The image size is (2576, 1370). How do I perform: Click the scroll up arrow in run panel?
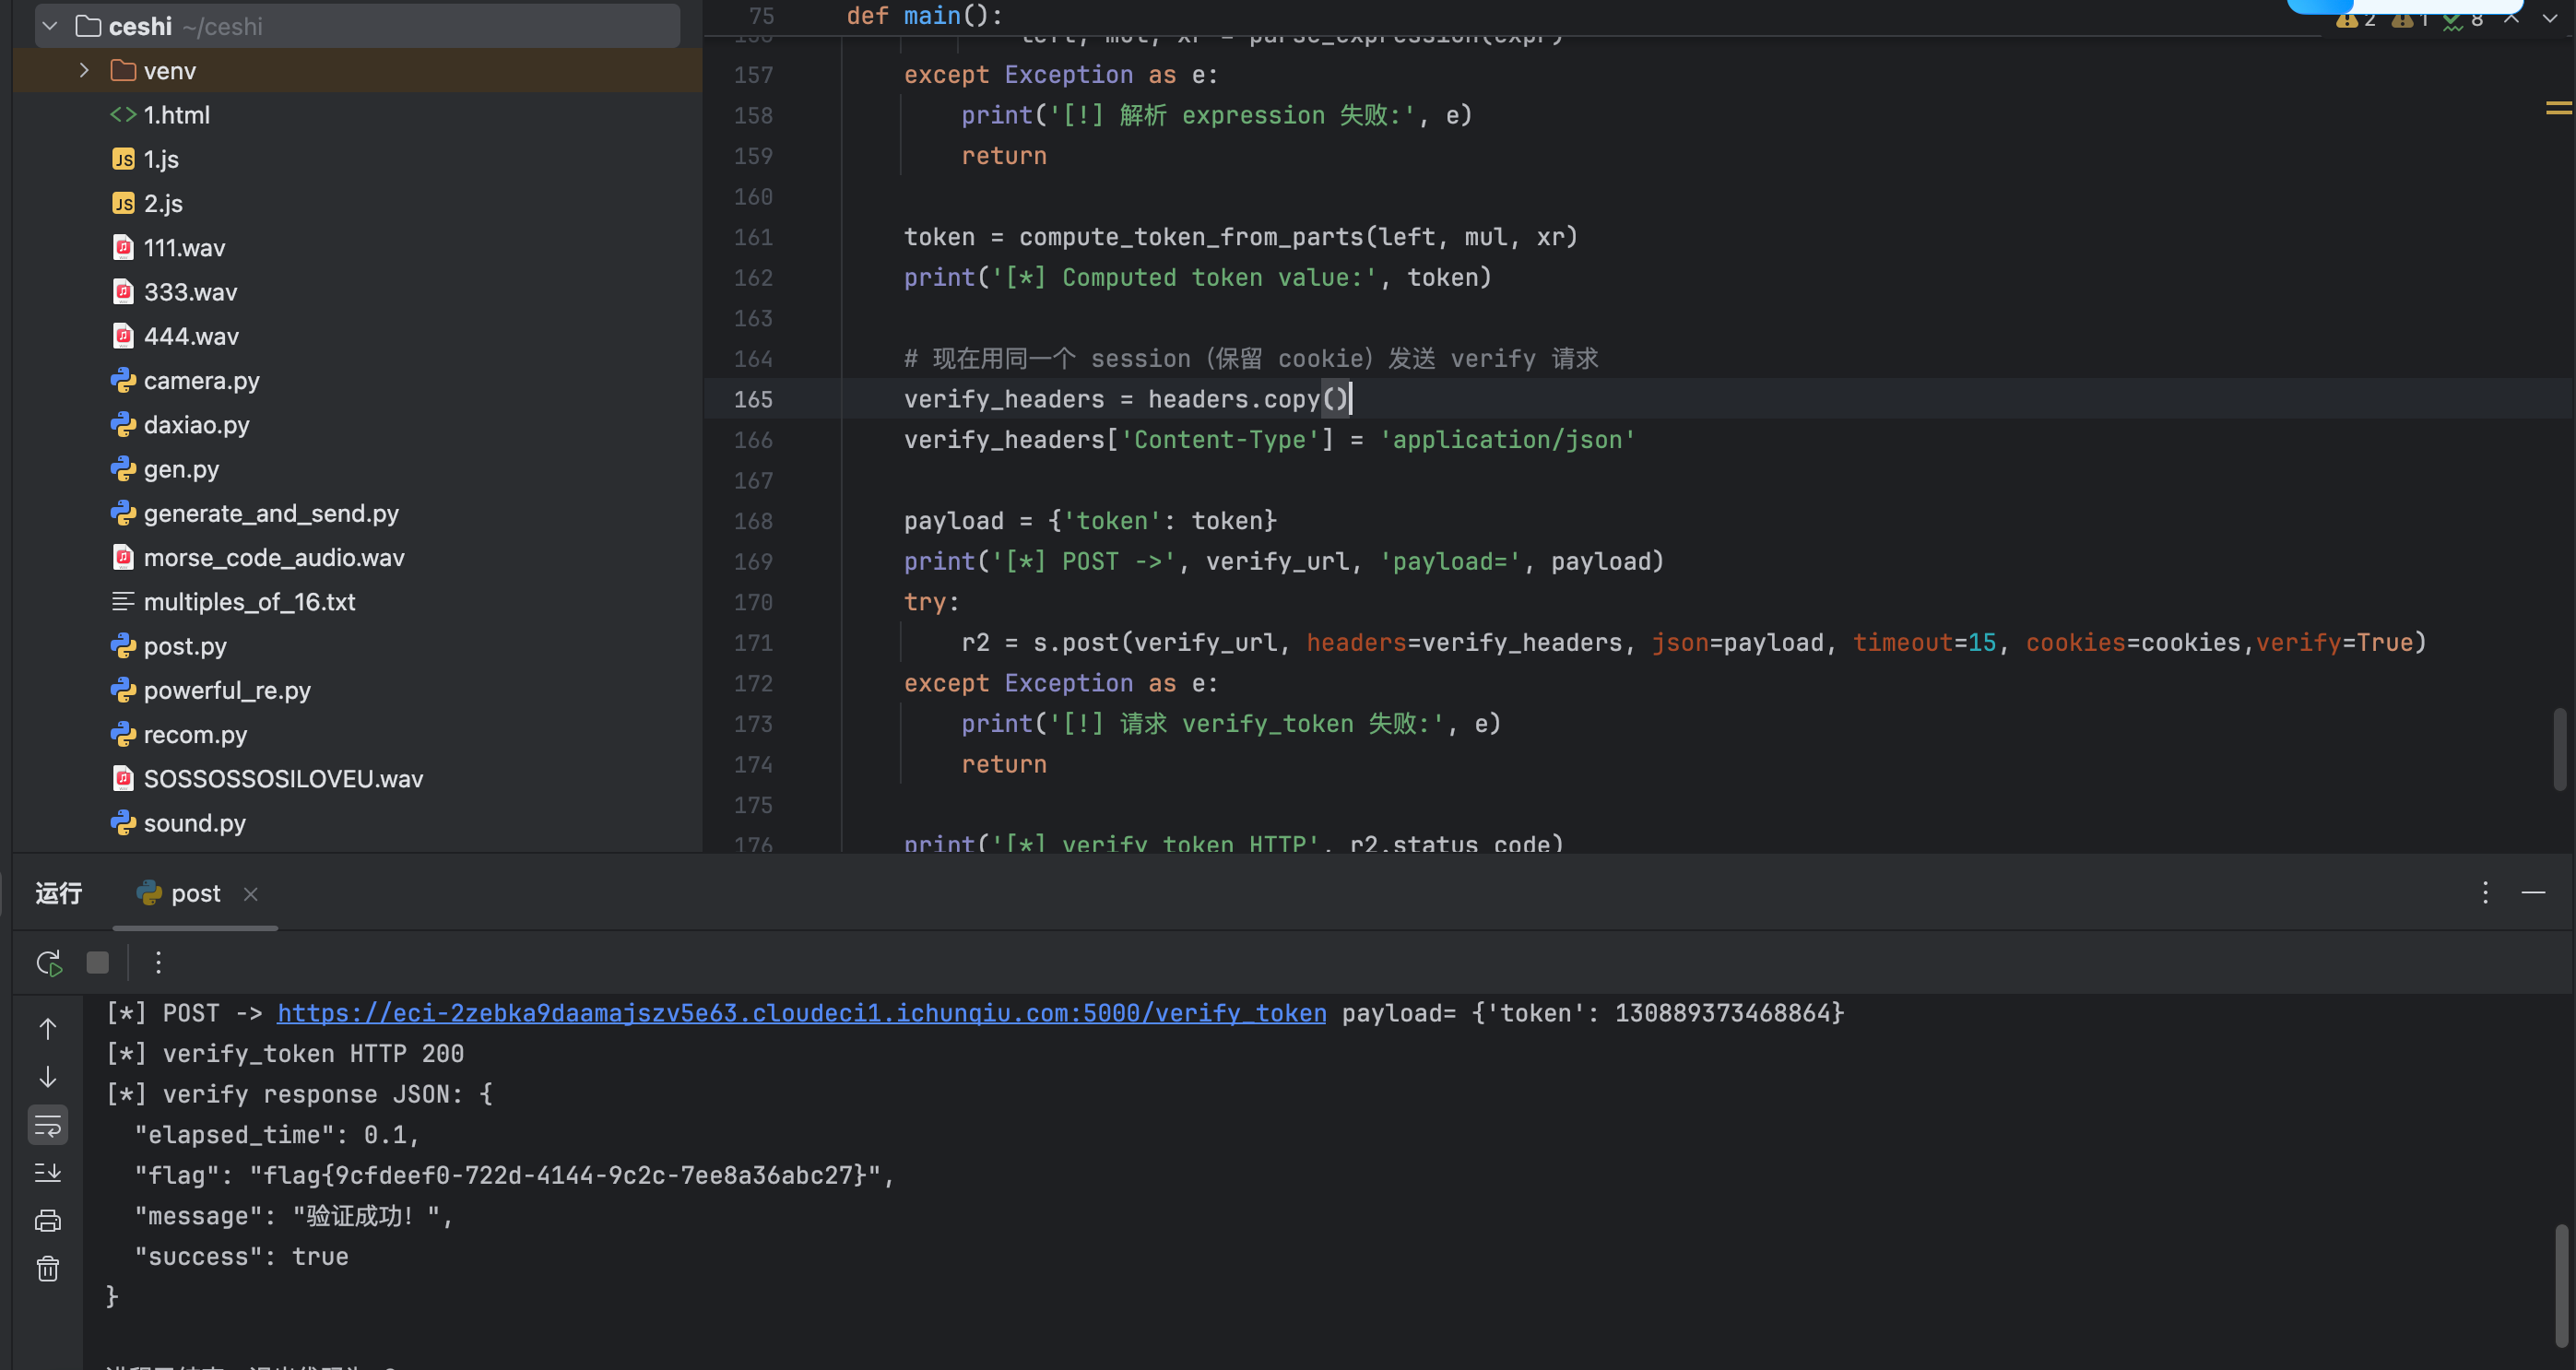click(48, 1028)
